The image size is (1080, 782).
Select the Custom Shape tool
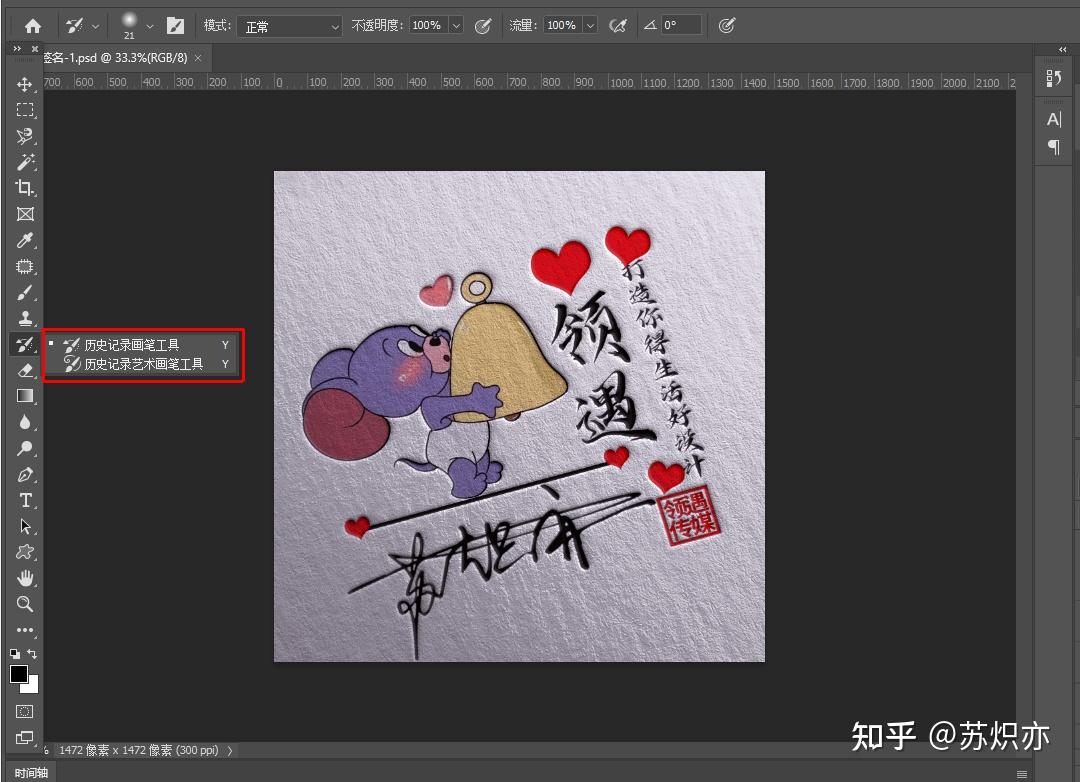pos(25,552)
